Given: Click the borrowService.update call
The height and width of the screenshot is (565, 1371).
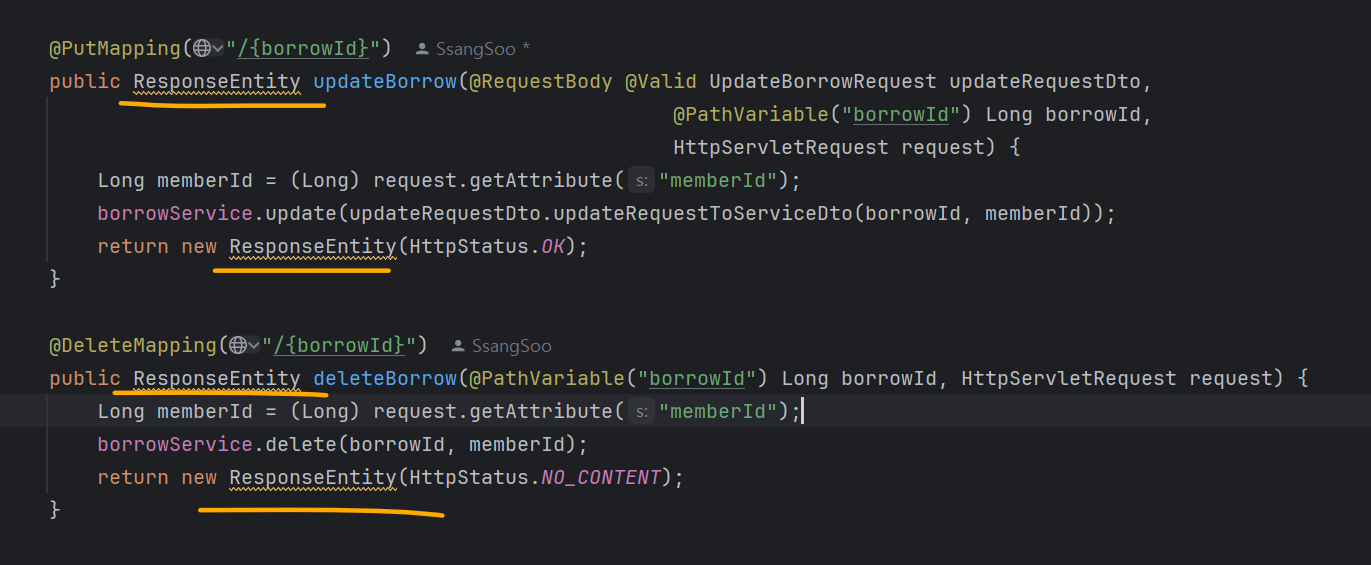Looking at the screenshot, I should [217, 213].
